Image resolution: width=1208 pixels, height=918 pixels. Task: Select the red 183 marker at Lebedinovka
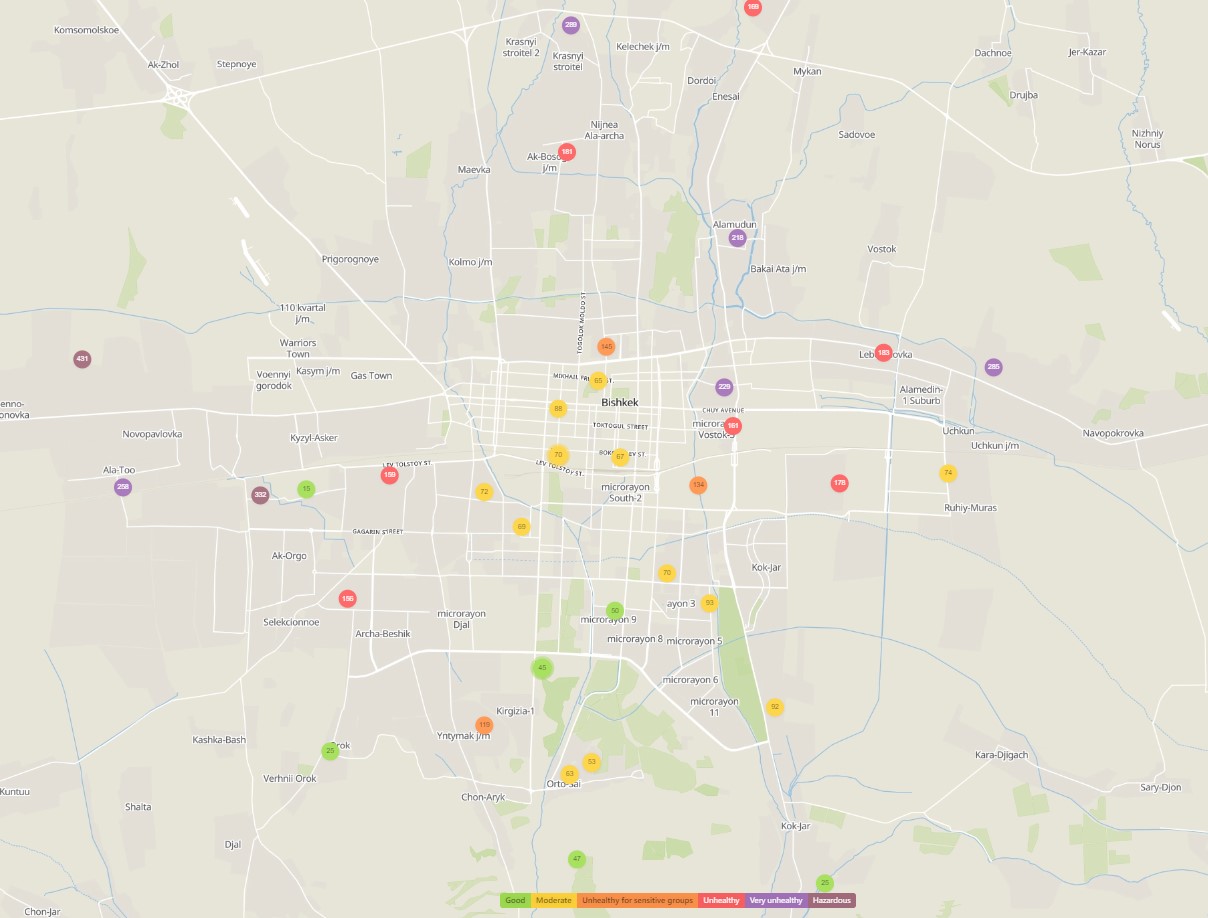tap(883, 353)
